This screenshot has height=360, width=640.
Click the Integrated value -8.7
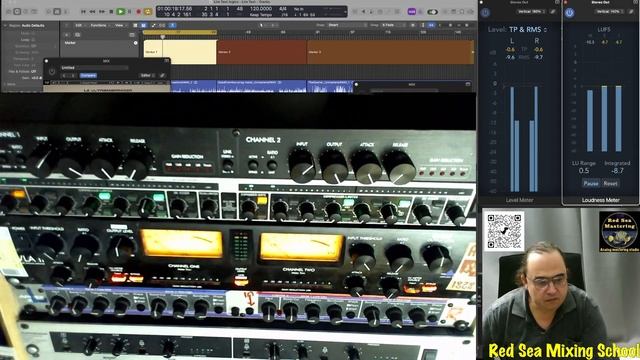coord(618,171)
